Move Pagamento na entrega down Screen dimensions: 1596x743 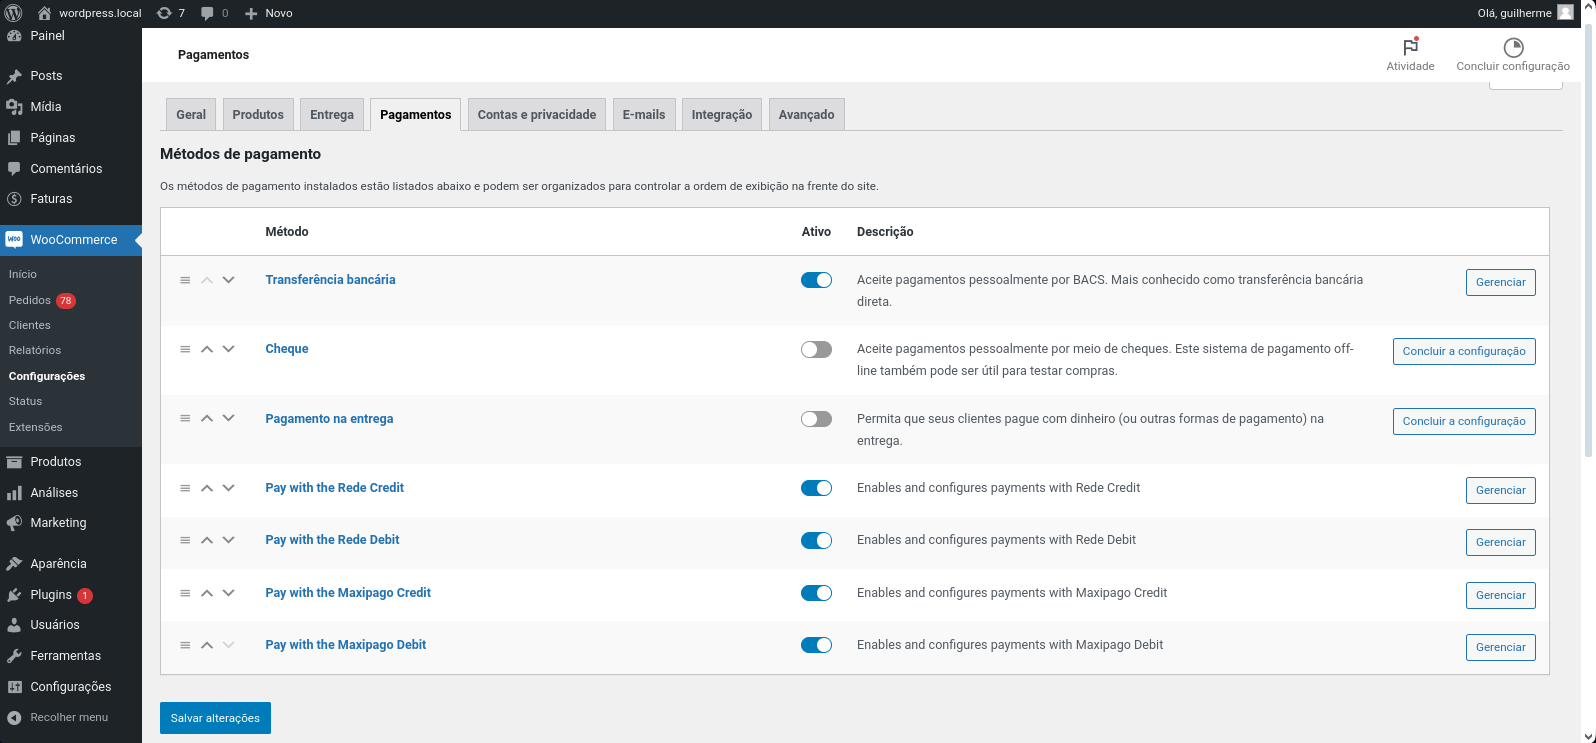229,419
